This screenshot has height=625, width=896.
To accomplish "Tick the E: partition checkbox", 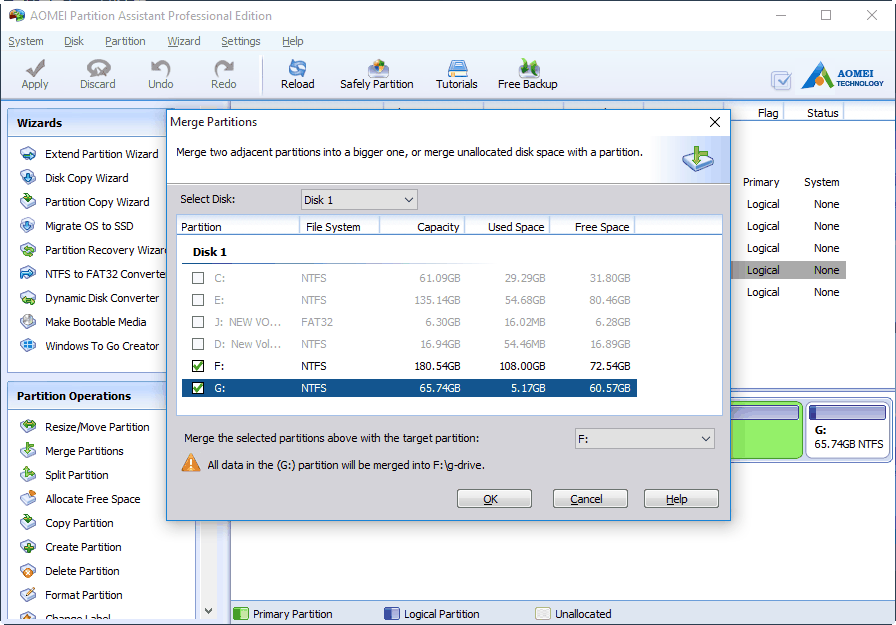I will [198, 300].
